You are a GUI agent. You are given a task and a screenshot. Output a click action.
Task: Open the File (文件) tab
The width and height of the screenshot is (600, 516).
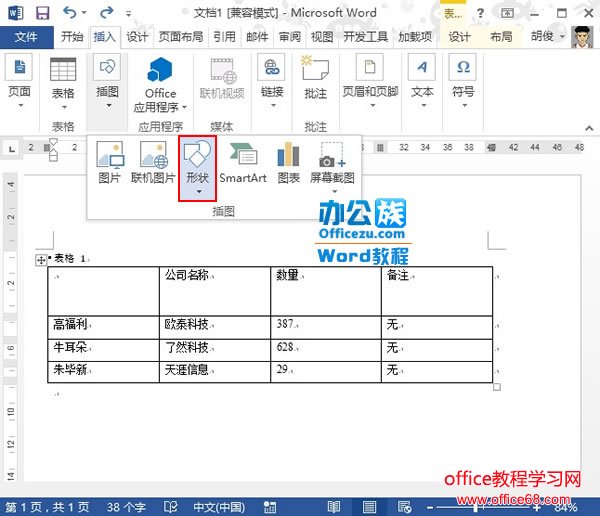26,37
